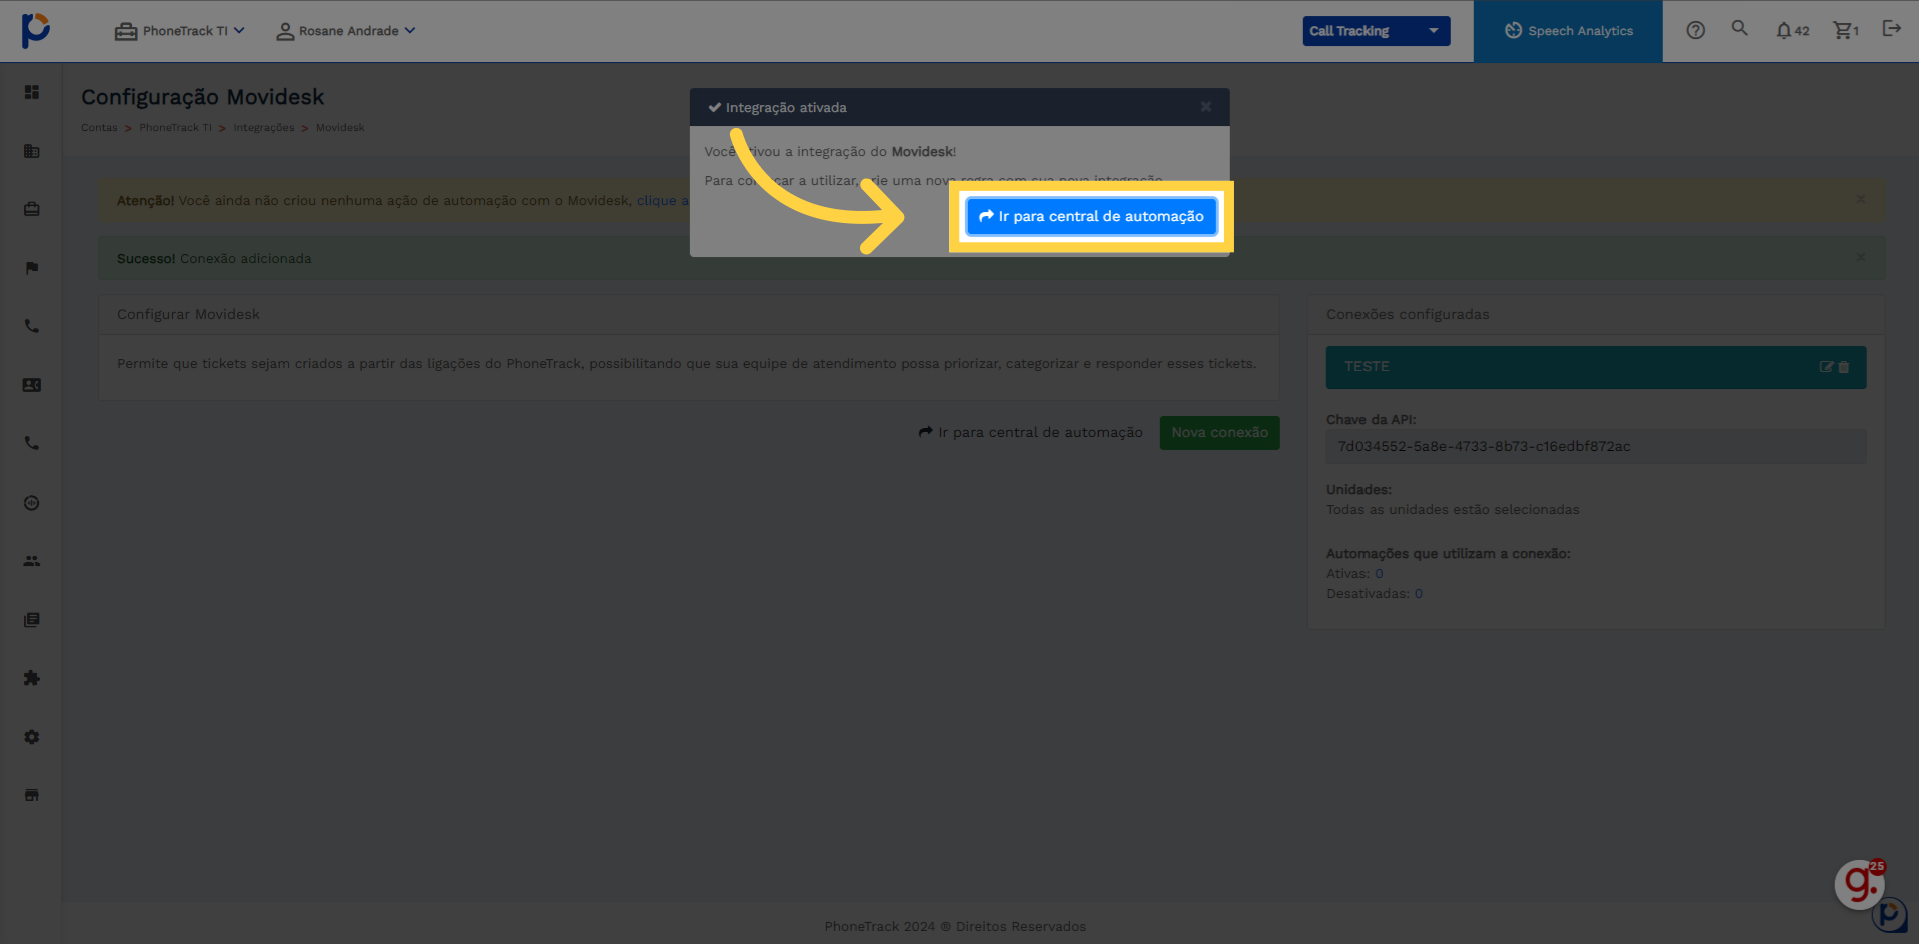Open the search magnifier icon
The height and width of the screenshot is (944, 1919).
click(1740, 28)
